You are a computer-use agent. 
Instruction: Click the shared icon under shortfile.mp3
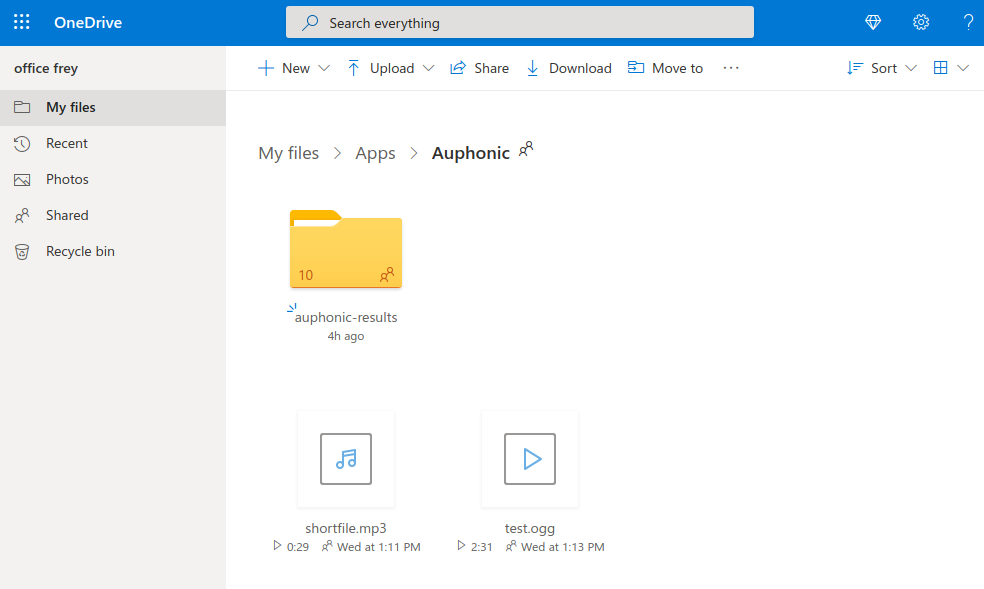[x=327, y=546]
